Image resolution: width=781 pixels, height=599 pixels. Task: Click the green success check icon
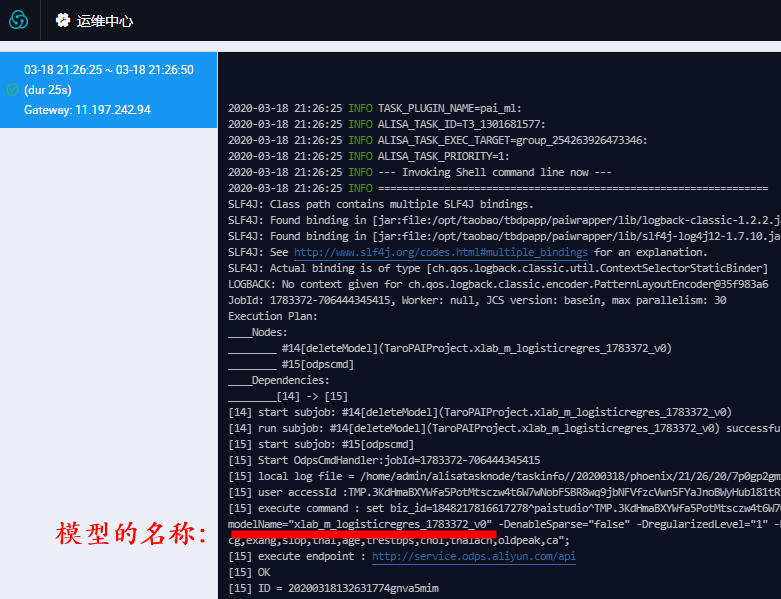[x=11, y=90]
